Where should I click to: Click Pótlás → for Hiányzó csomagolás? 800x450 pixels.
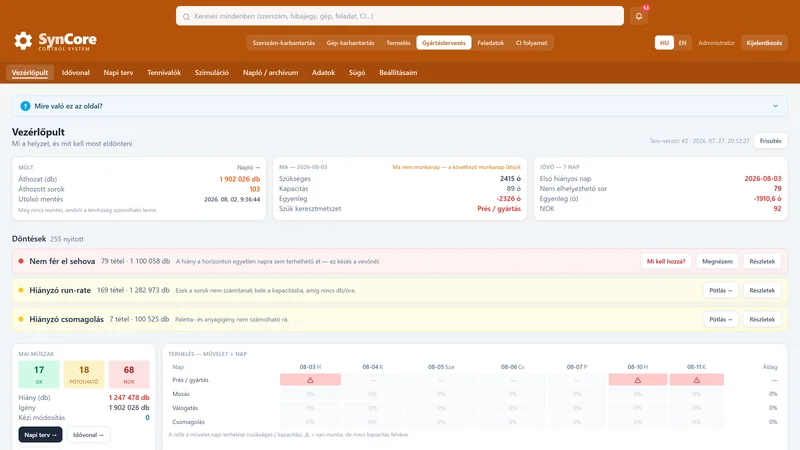pyautogui.click(x=720, y=319)
